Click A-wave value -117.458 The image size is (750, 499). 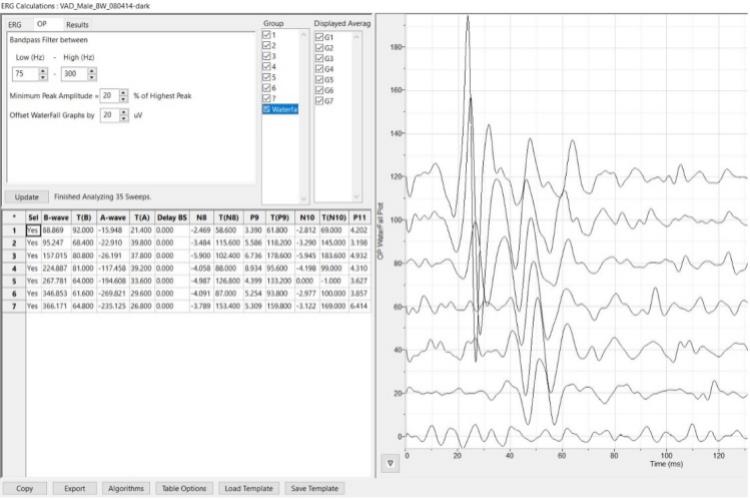click(x=112, y=268)
